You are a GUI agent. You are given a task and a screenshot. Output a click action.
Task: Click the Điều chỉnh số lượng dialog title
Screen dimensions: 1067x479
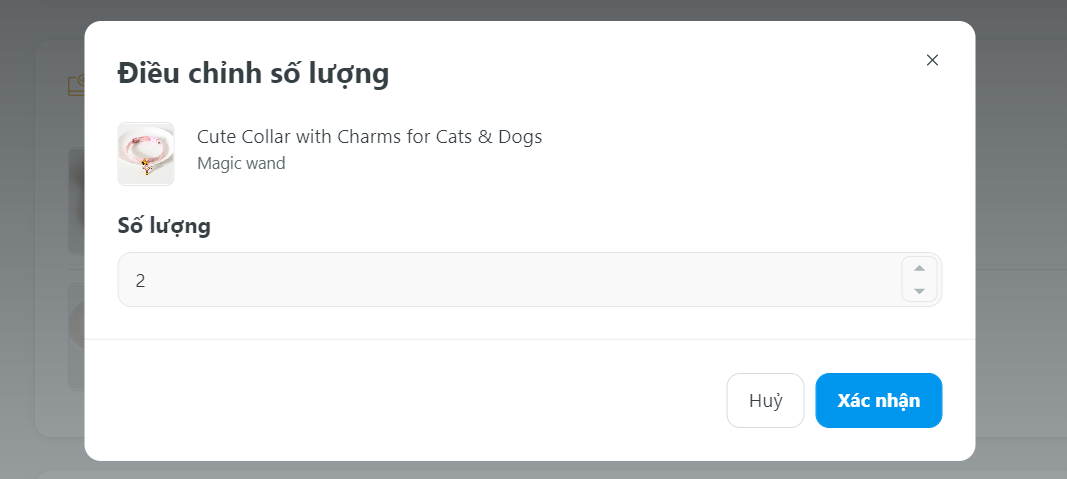[253, 73]
